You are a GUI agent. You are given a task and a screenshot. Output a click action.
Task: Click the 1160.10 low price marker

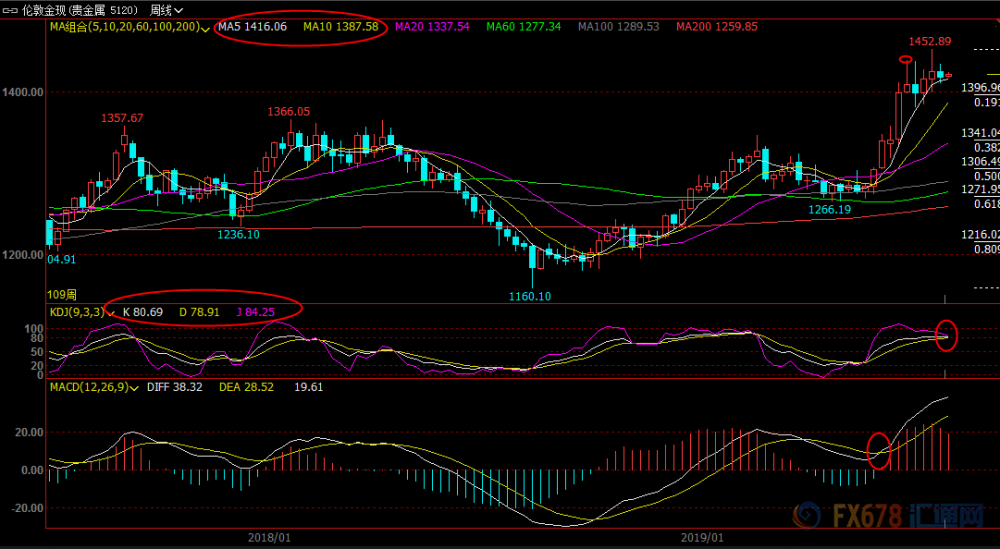click(x=530, y=296)
